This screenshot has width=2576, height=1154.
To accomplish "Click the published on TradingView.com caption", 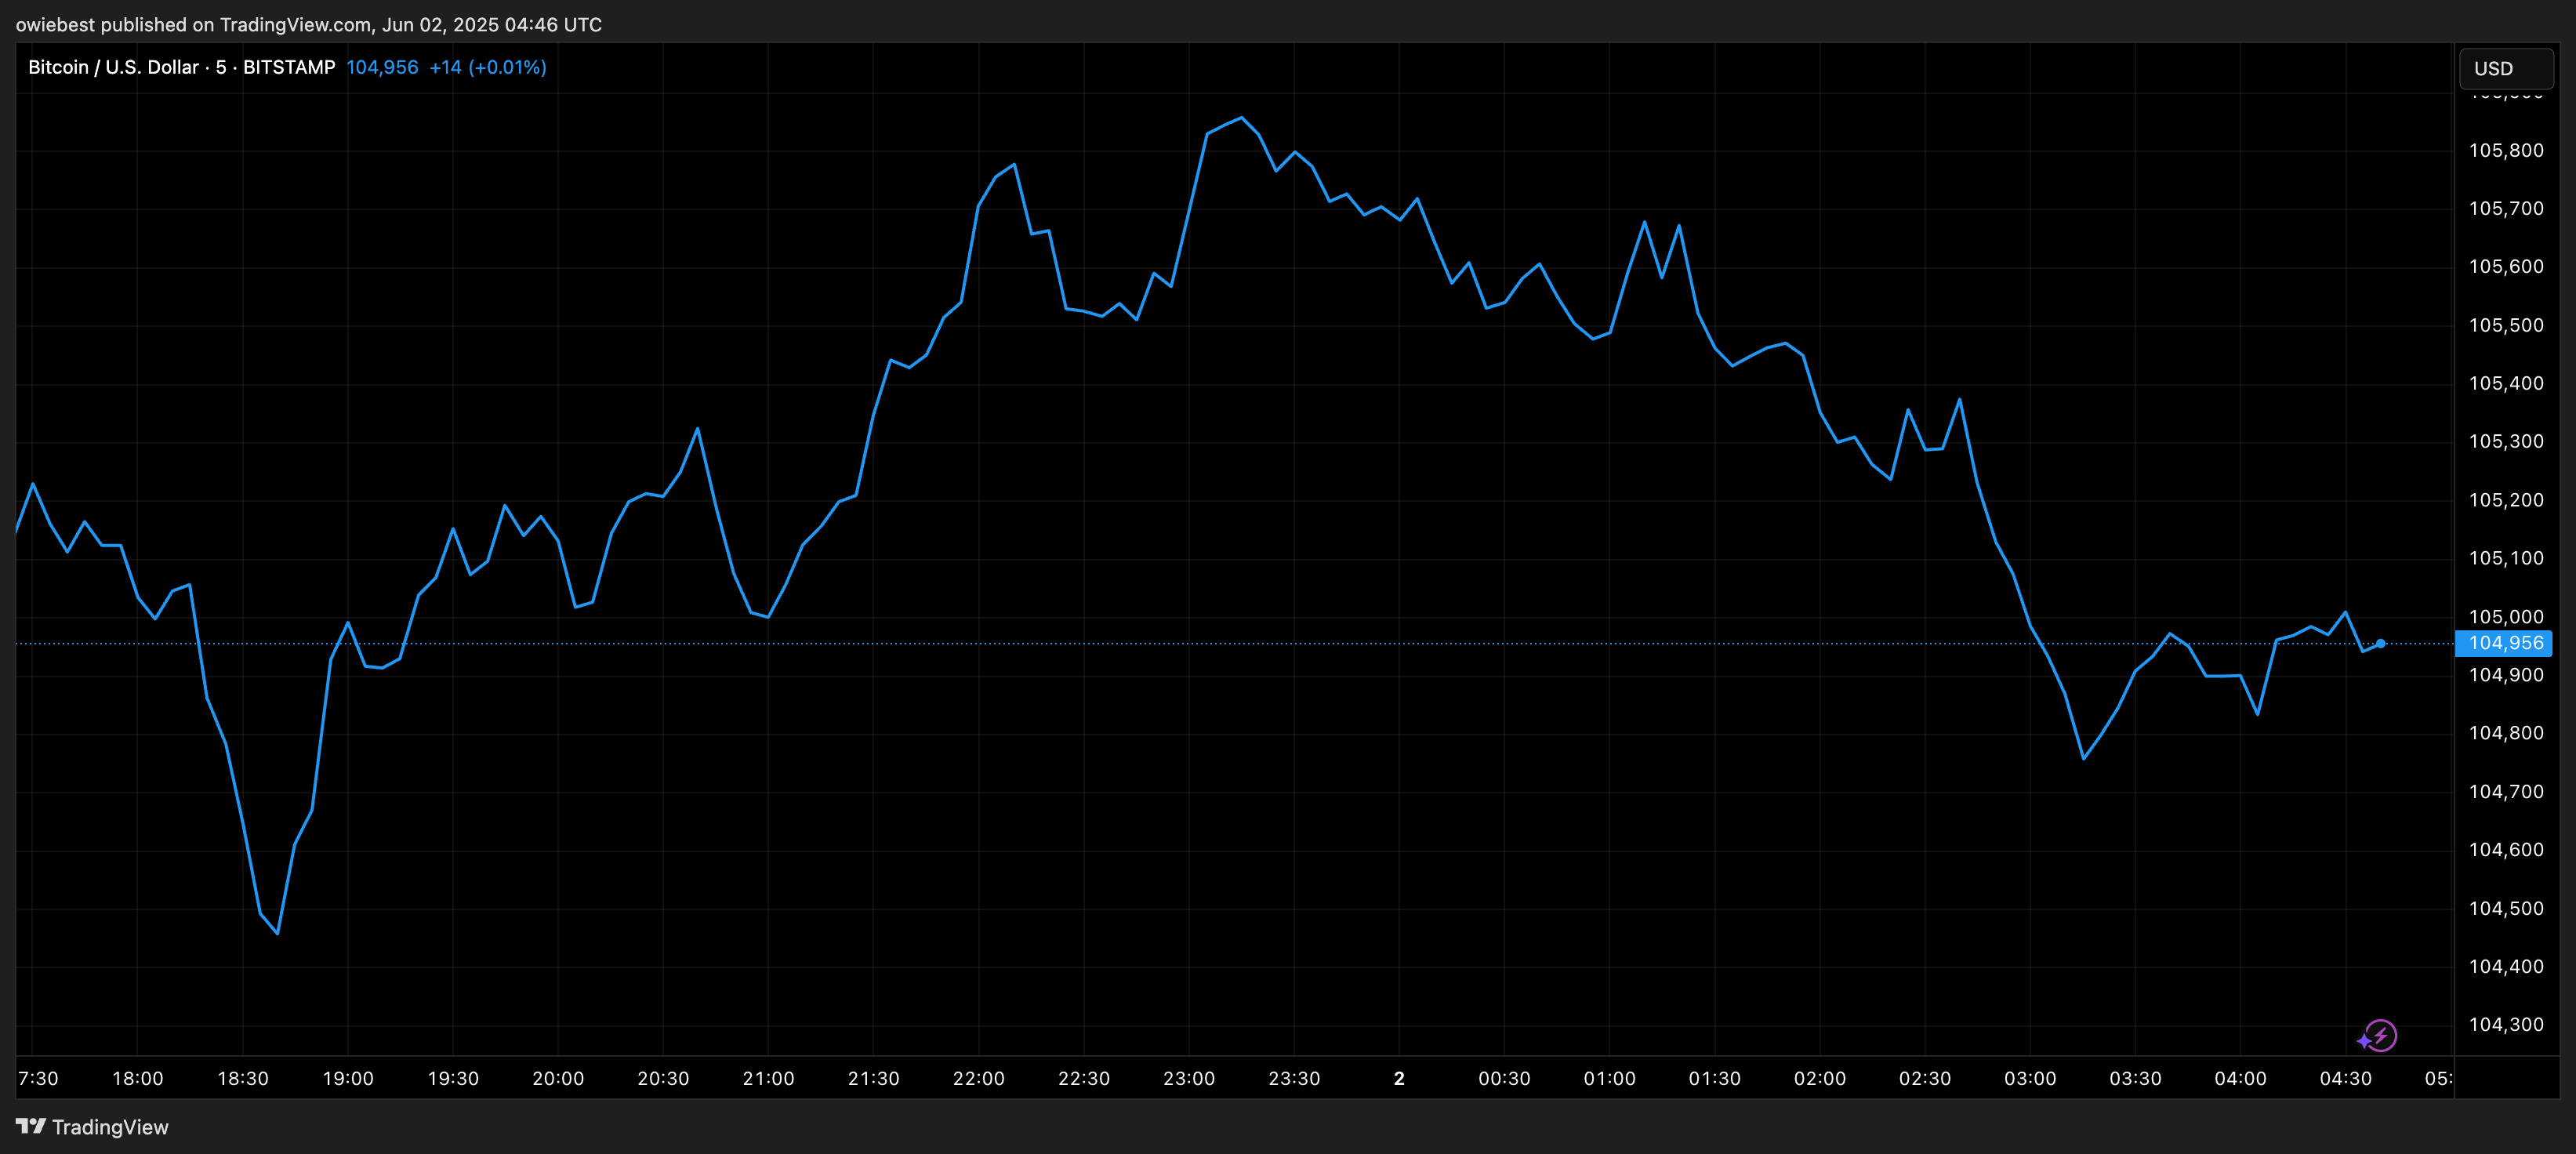I will 308,24.
